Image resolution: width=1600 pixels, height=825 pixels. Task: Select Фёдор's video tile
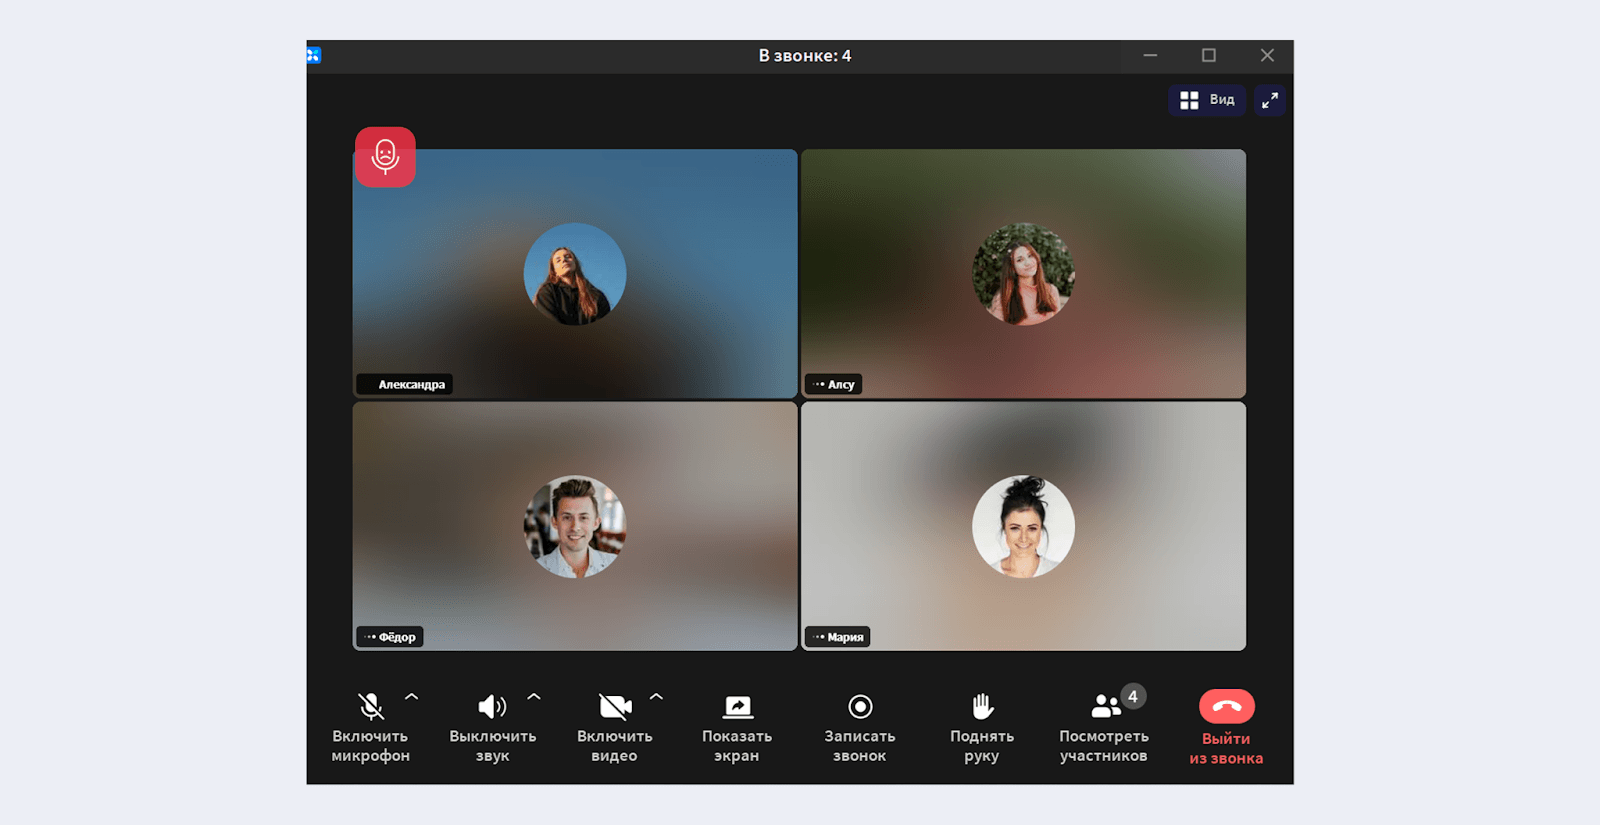[x=575, y=600]
